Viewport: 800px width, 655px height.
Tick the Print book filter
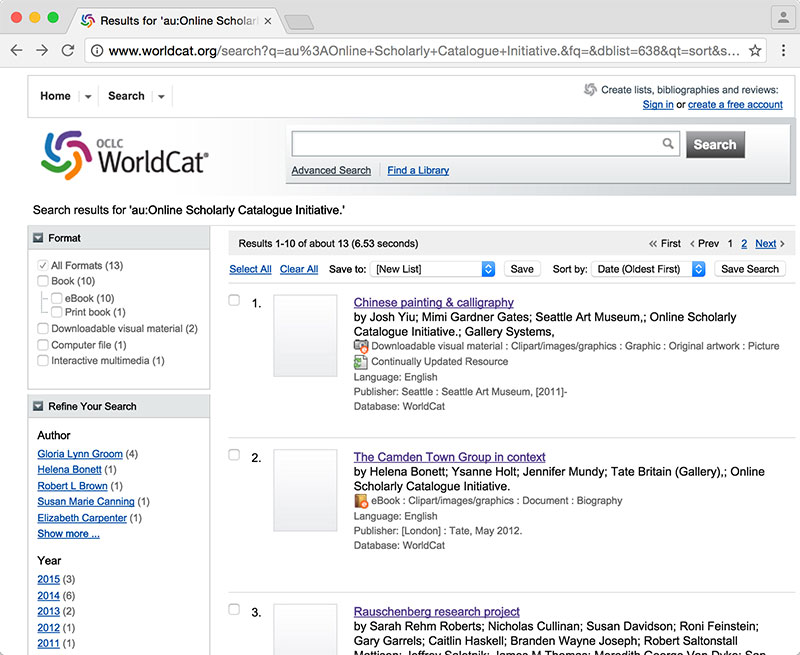(57, 312)
